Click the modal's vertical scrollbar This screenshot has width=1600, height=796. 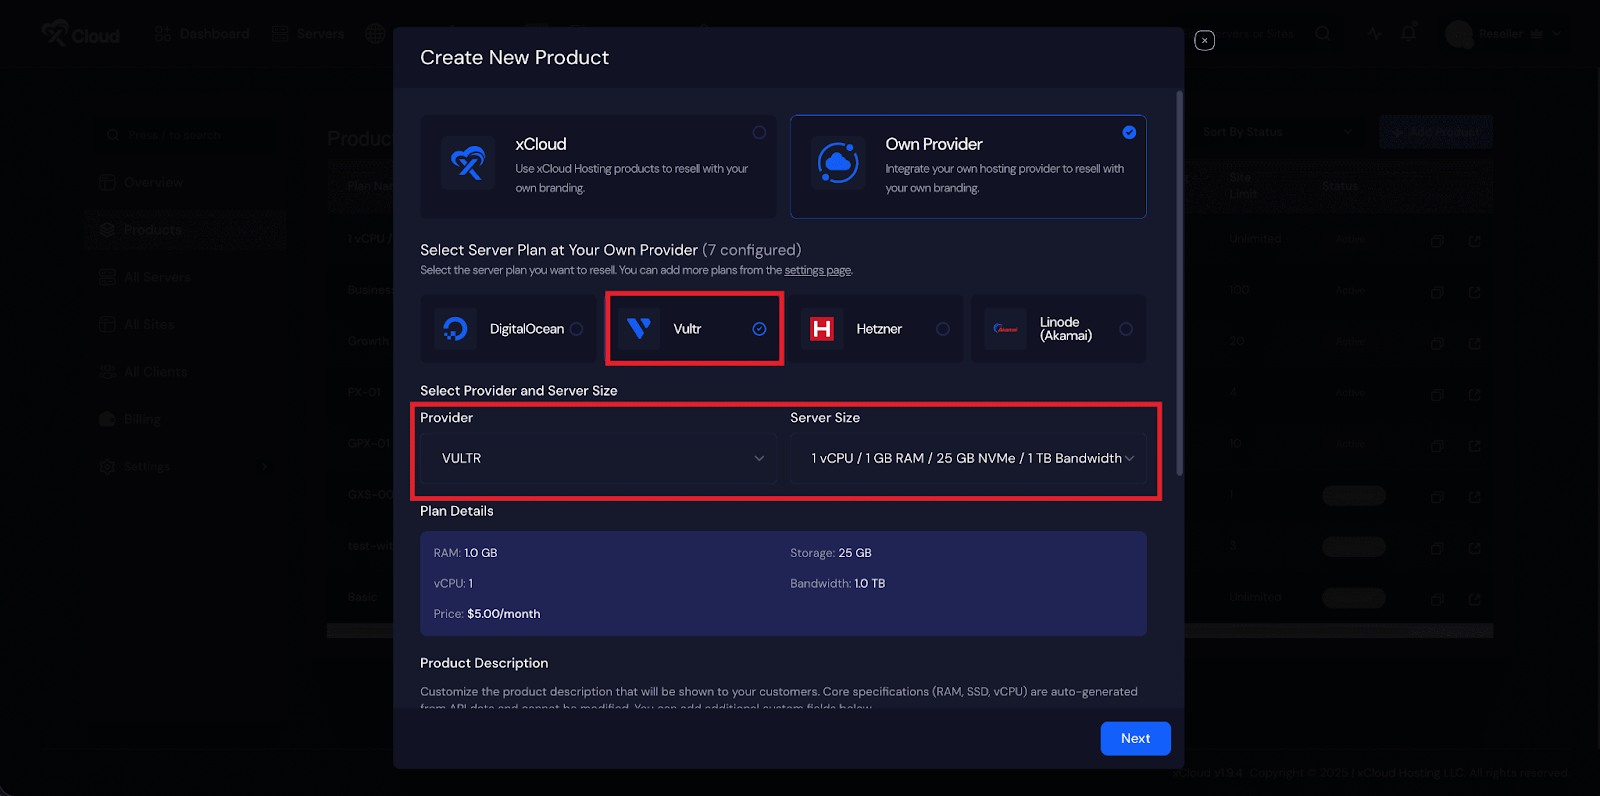click(1180, 280)
